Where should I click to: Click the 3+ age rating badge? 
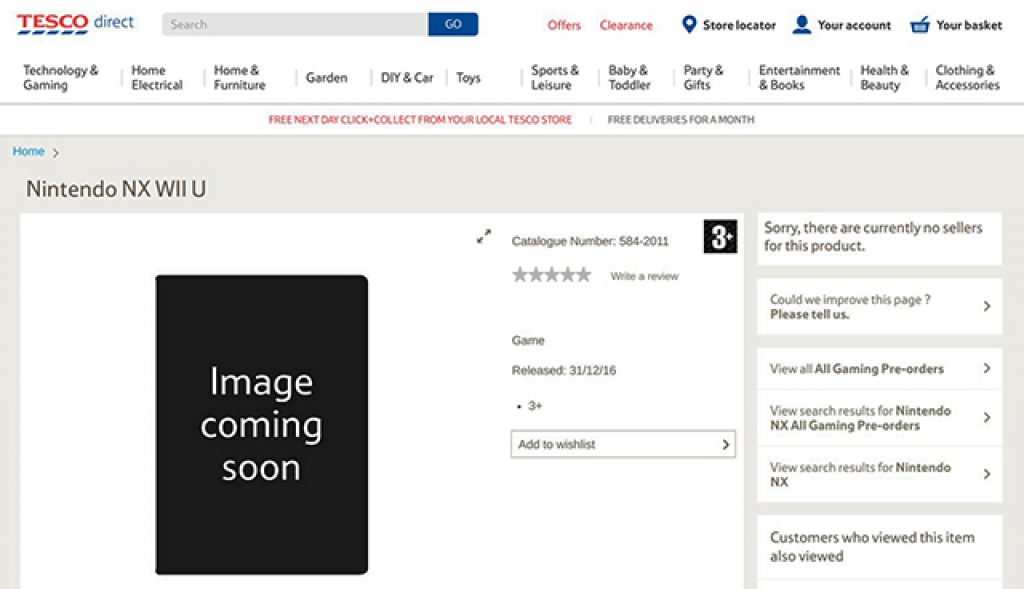click(x=720, y=236)
